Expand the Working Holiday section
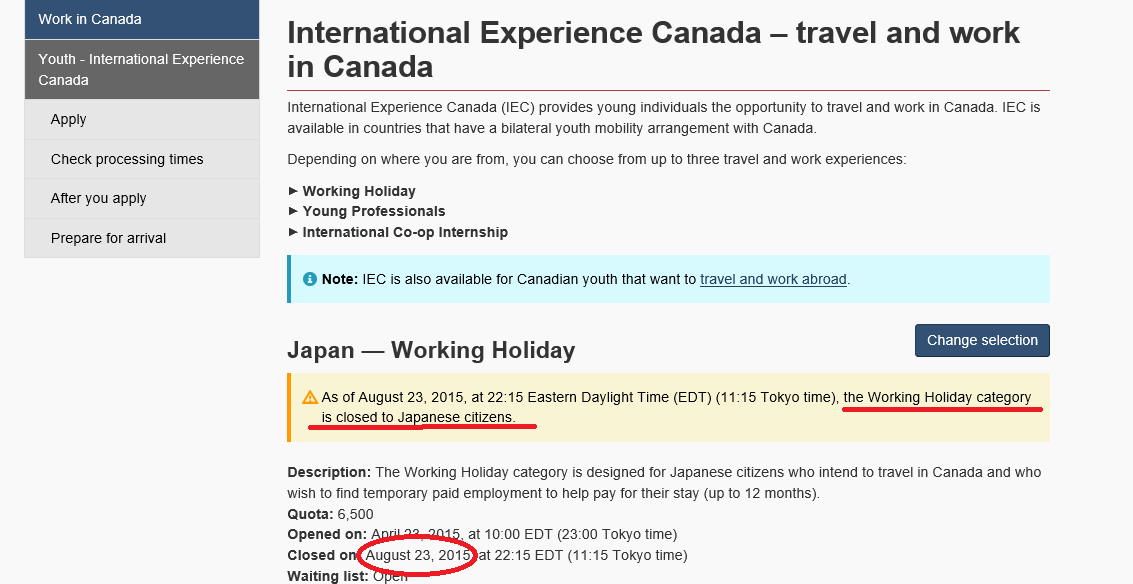The image size is (1133, 584). [x=359, y=191]
